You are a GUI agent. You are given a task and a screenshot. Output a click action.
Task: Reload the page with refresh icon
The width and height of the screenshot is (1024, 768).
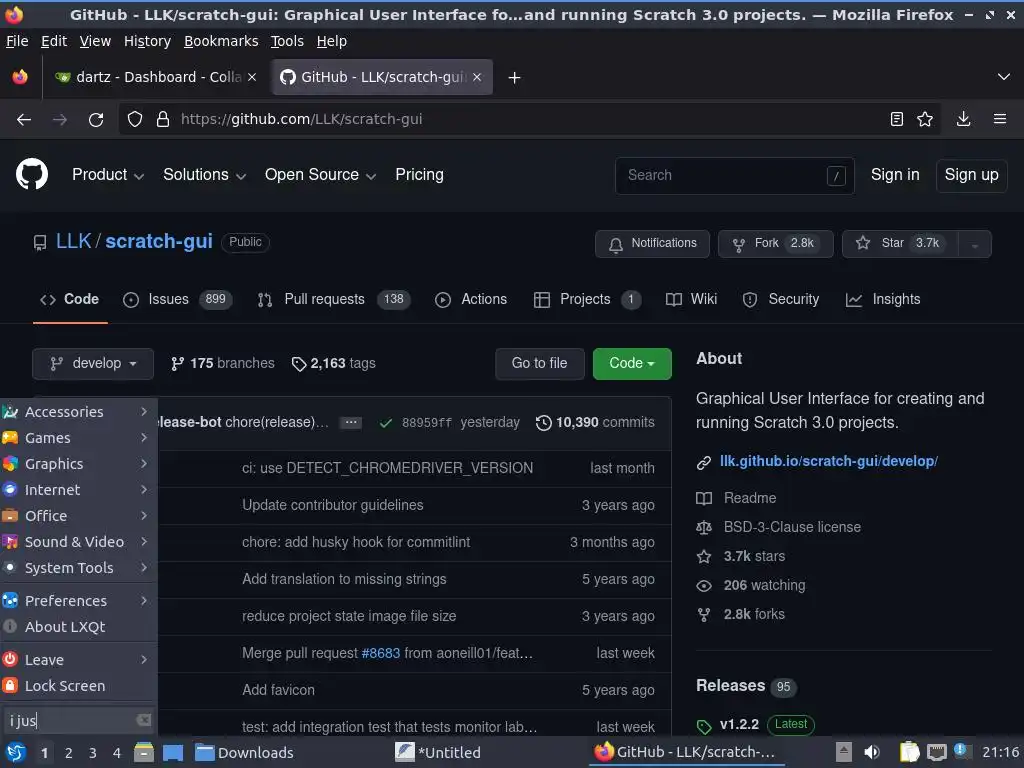point(96,120)
